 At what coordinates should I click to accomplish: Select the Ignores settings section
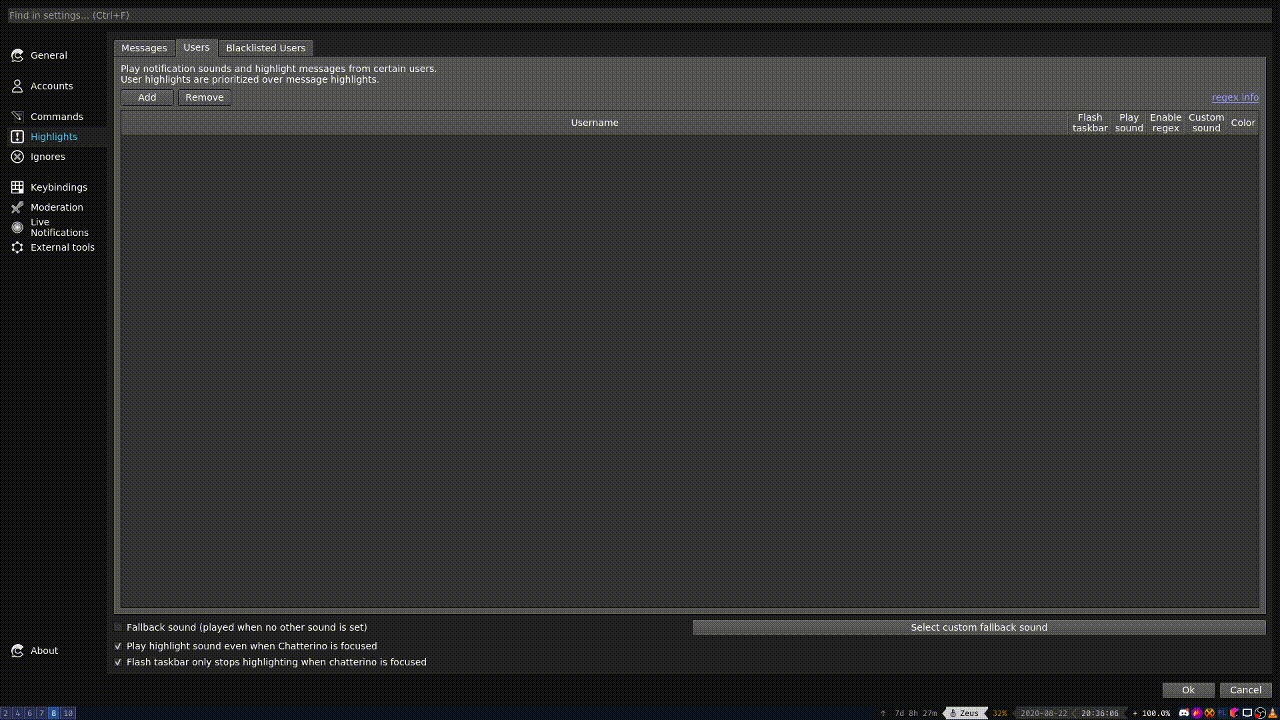pyautogui.click(x=47, y=156)
